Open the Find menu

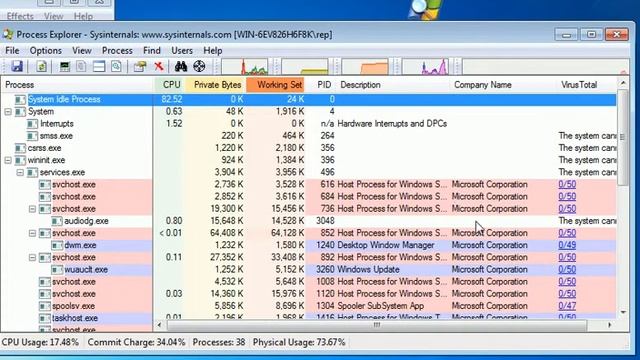152,51
